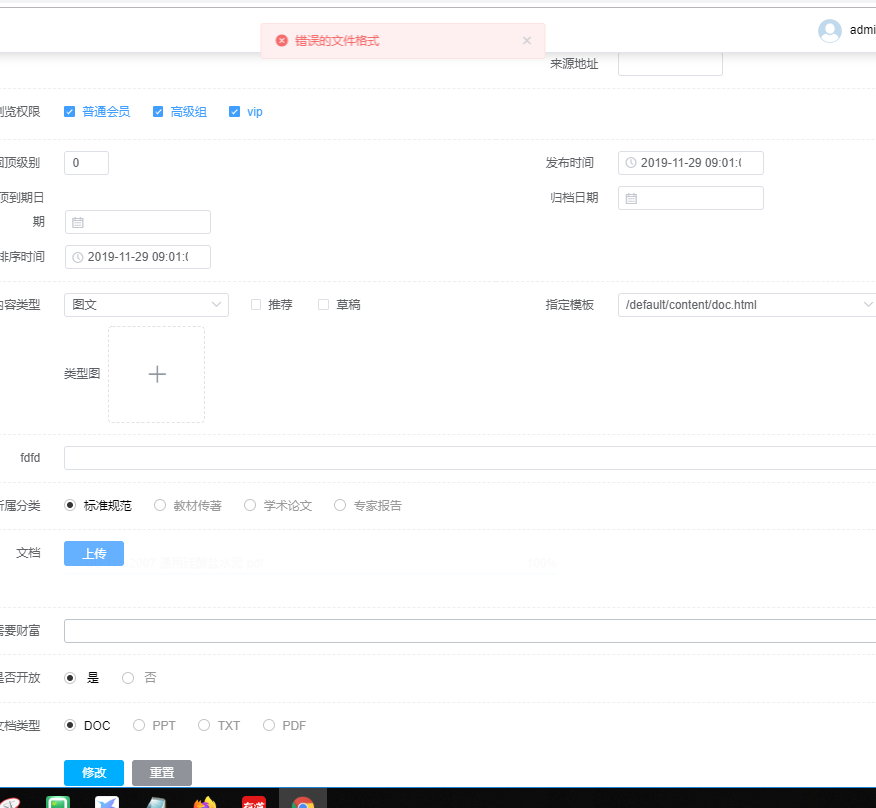Click clock icon in publish time field

(x=631, y=163)
